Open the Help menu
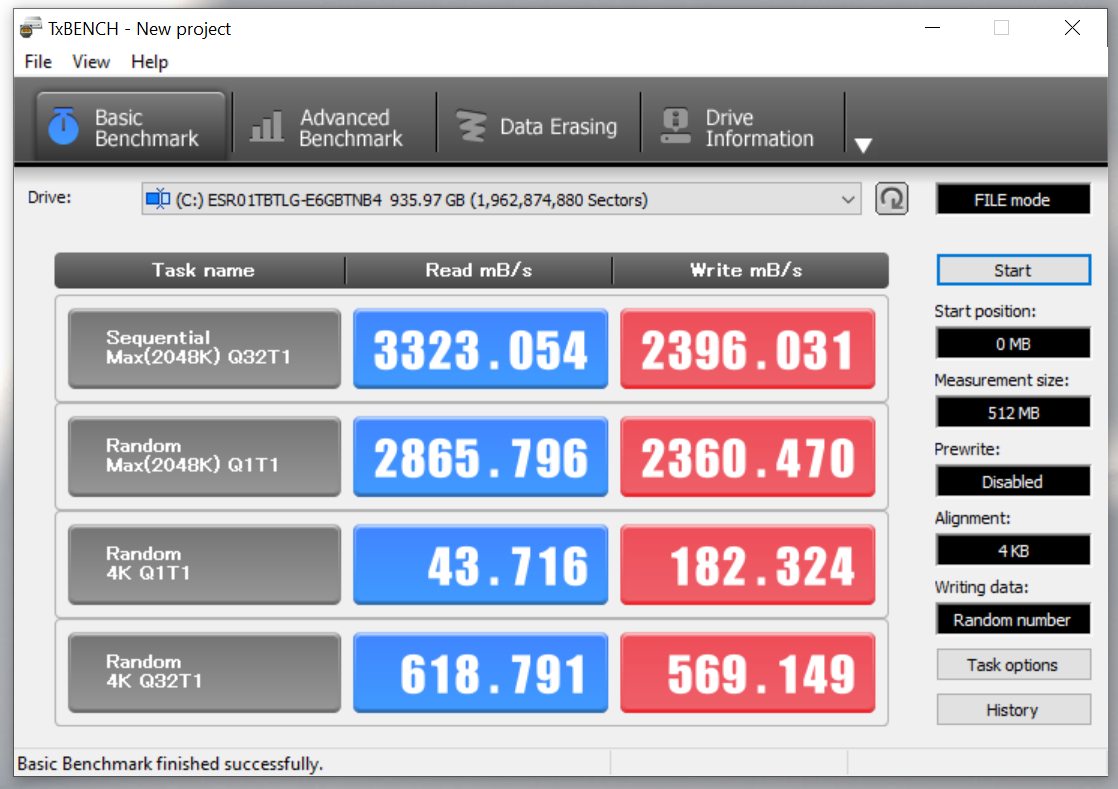The height and width of the screenshot is (789, 1118). [x=150, y=62]
